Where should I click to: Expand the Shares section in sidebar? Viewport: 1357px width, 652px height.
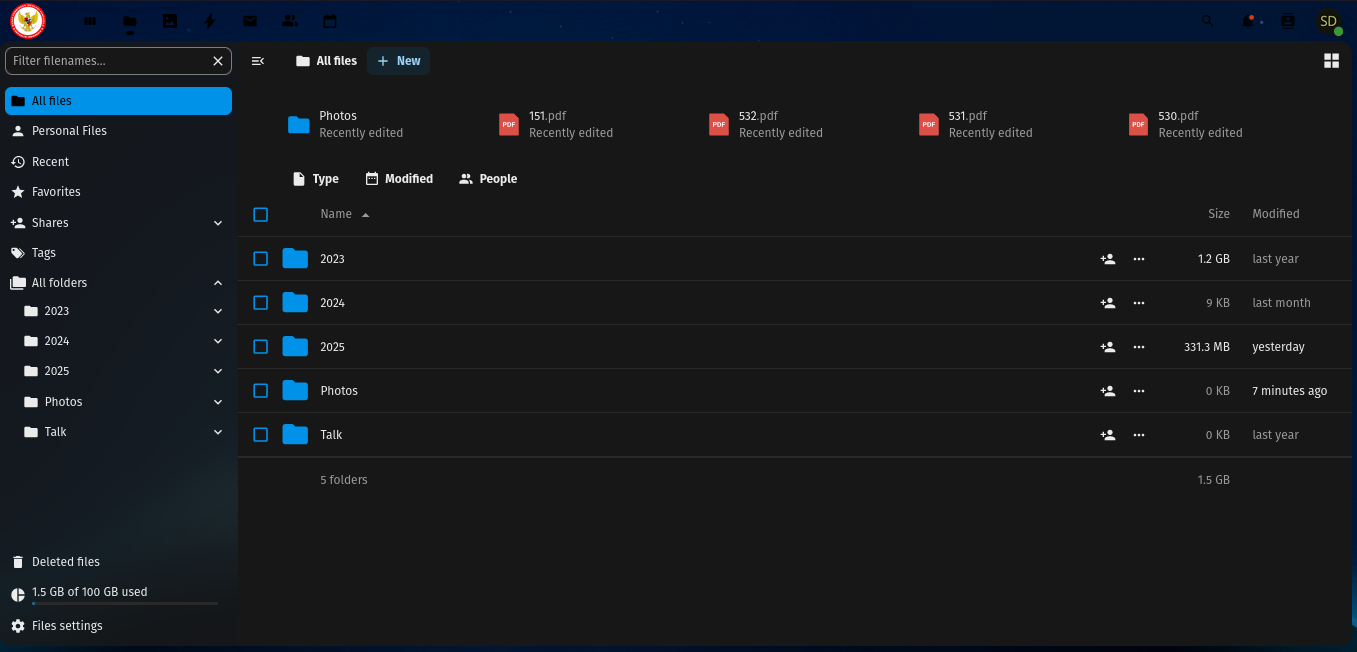tap(218, 223)
